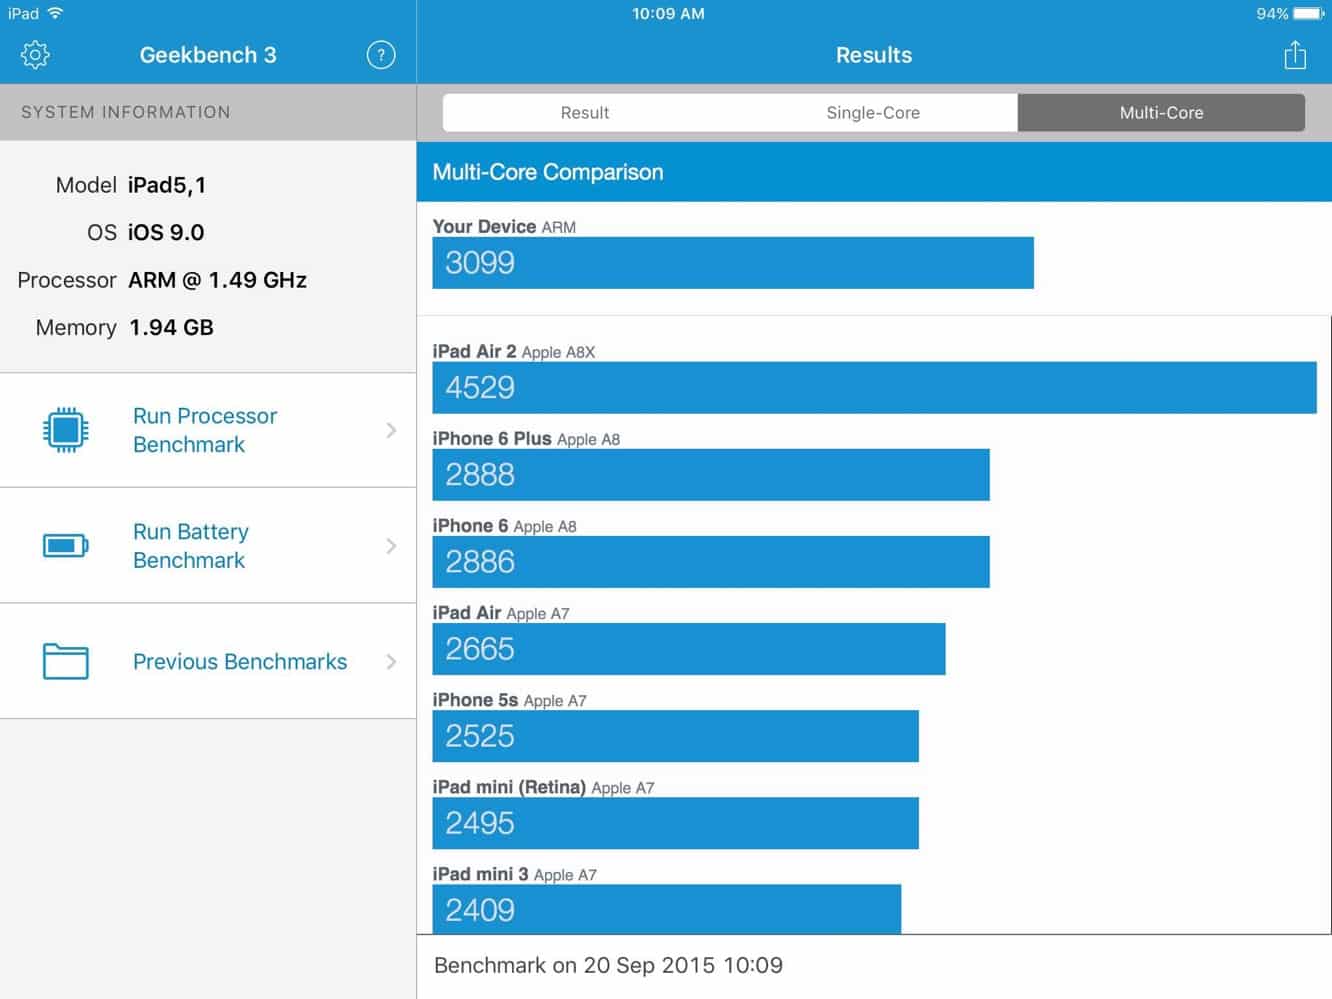Image resolution: width=1332 pixels, height=999 pixels.
Task: Tap the Multi-Core Comparison header
Action: pyautogui.click(x=874, y=172)
